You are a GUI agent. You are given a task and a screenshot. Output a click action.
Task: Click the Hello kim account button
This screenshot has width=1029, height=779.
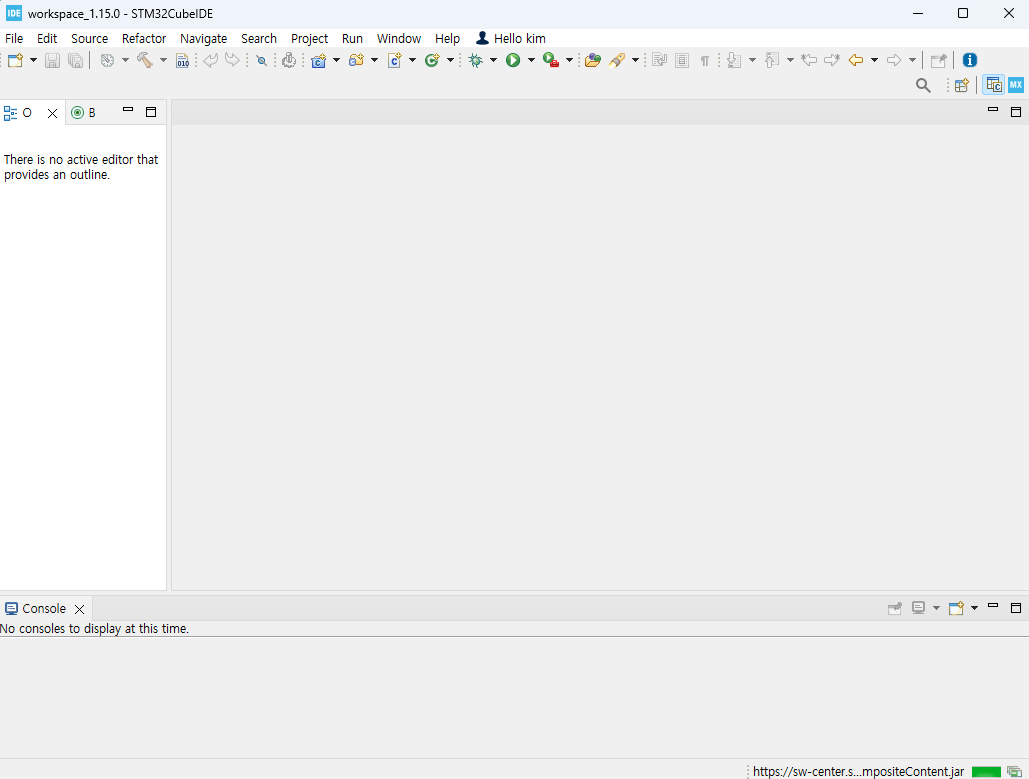click(510, 38)
